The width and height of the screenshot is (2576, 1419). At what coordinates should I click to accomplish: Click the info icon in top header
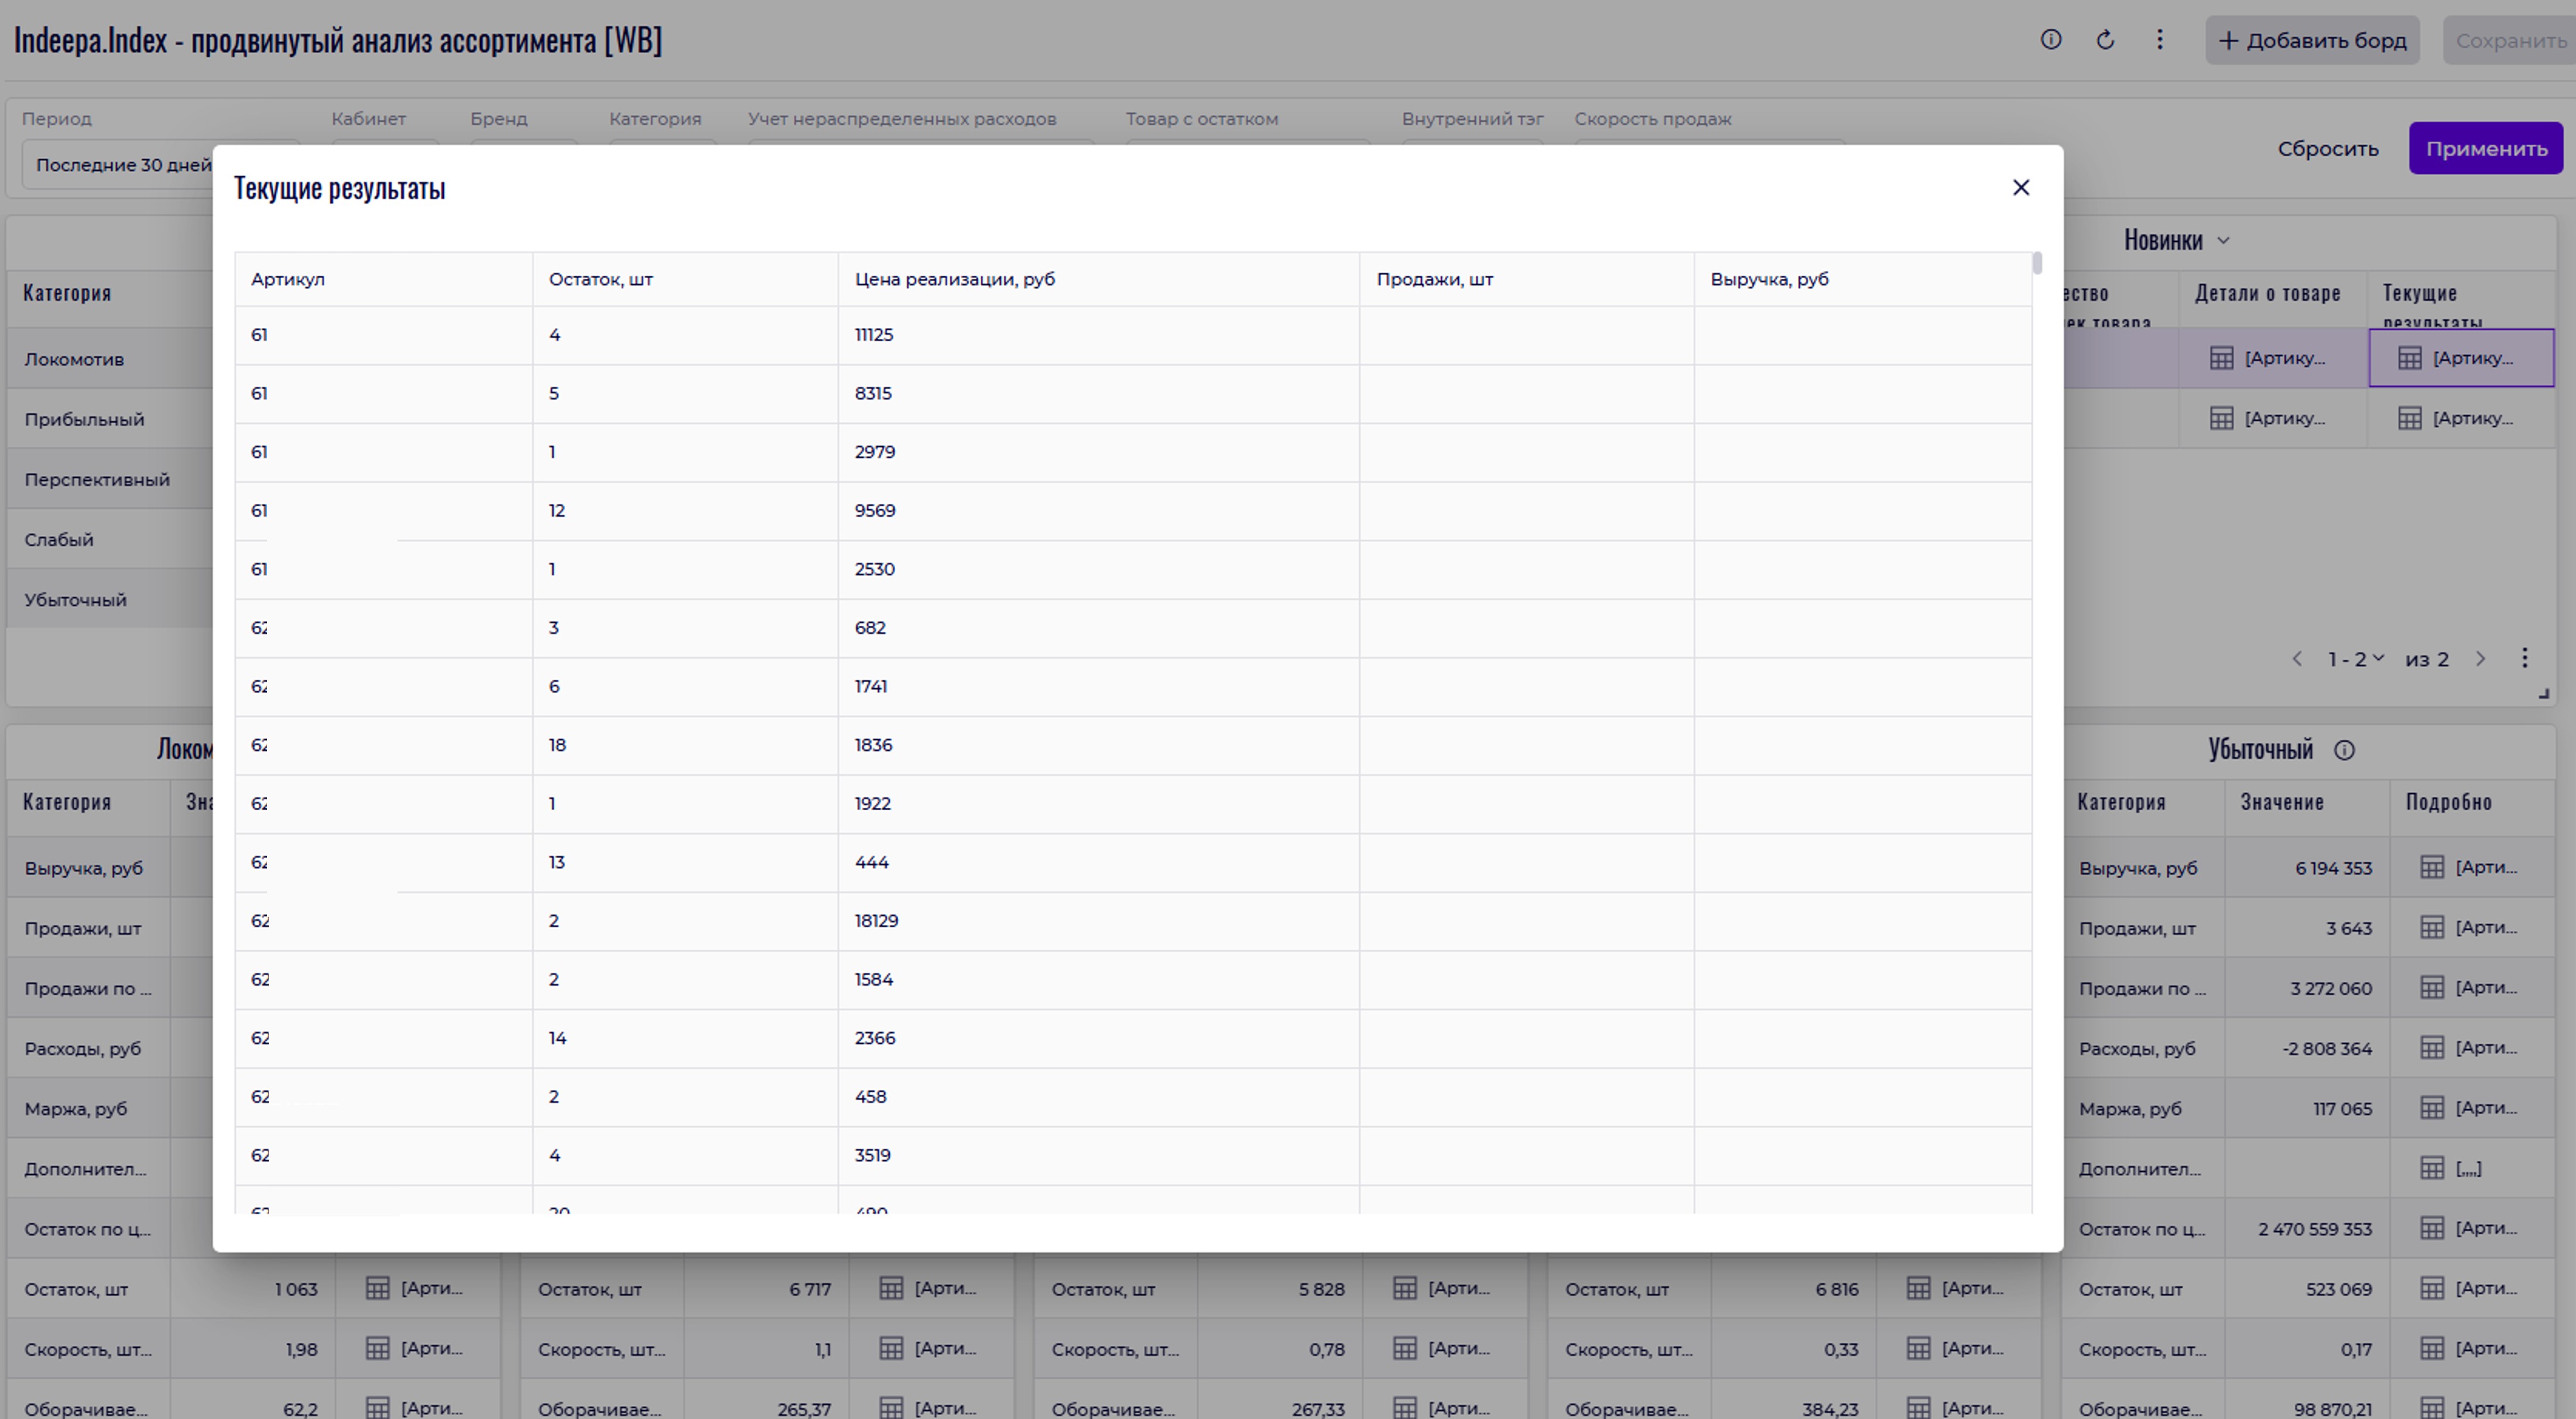(2050, 40)
